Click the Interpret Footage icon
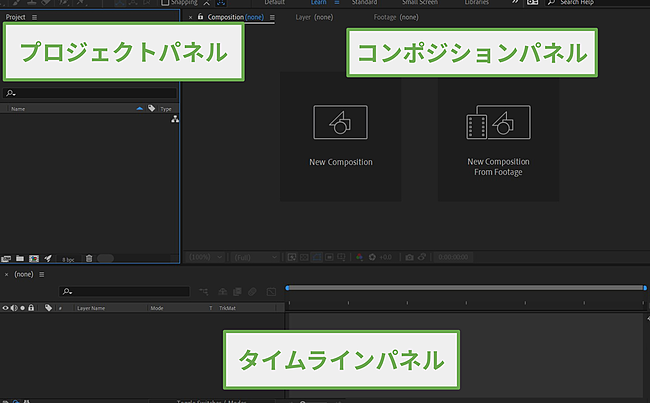Viewport: 650px width, 403px height. 6,259
